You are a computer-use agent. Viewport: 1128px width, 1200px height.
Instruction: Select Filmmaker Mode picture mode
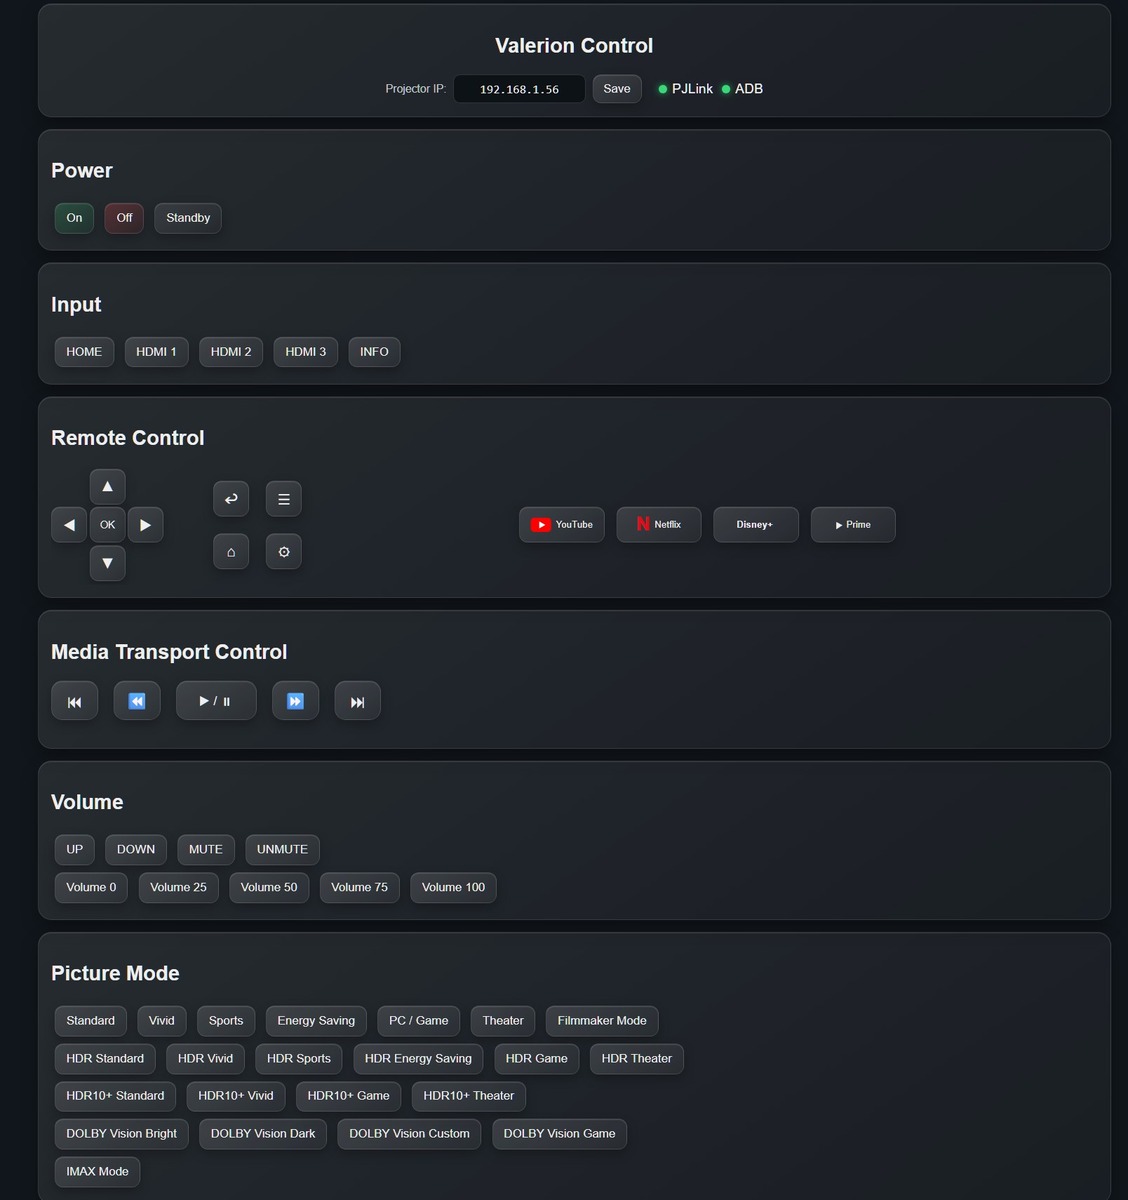[x=602, y=1021]
